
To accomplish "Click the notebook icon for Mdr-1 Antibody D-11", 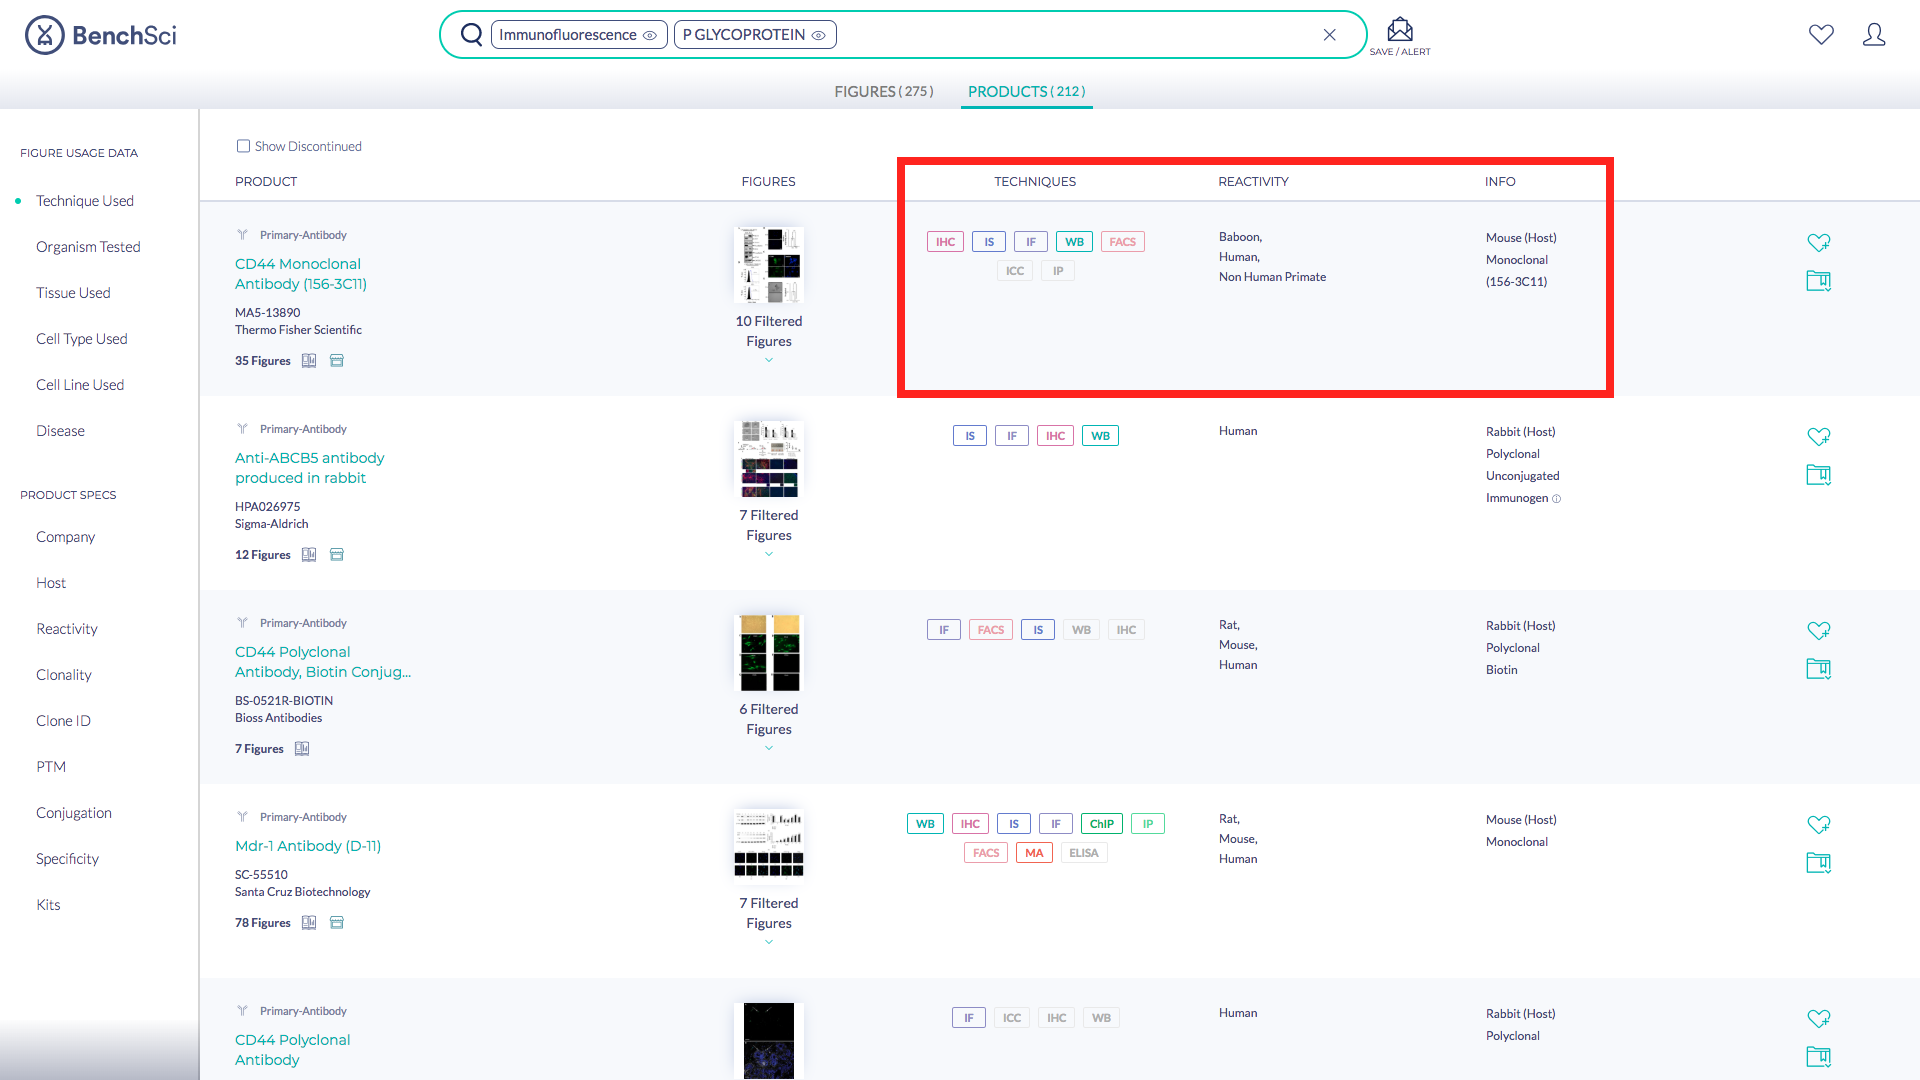I will (x=1818, y=862).
